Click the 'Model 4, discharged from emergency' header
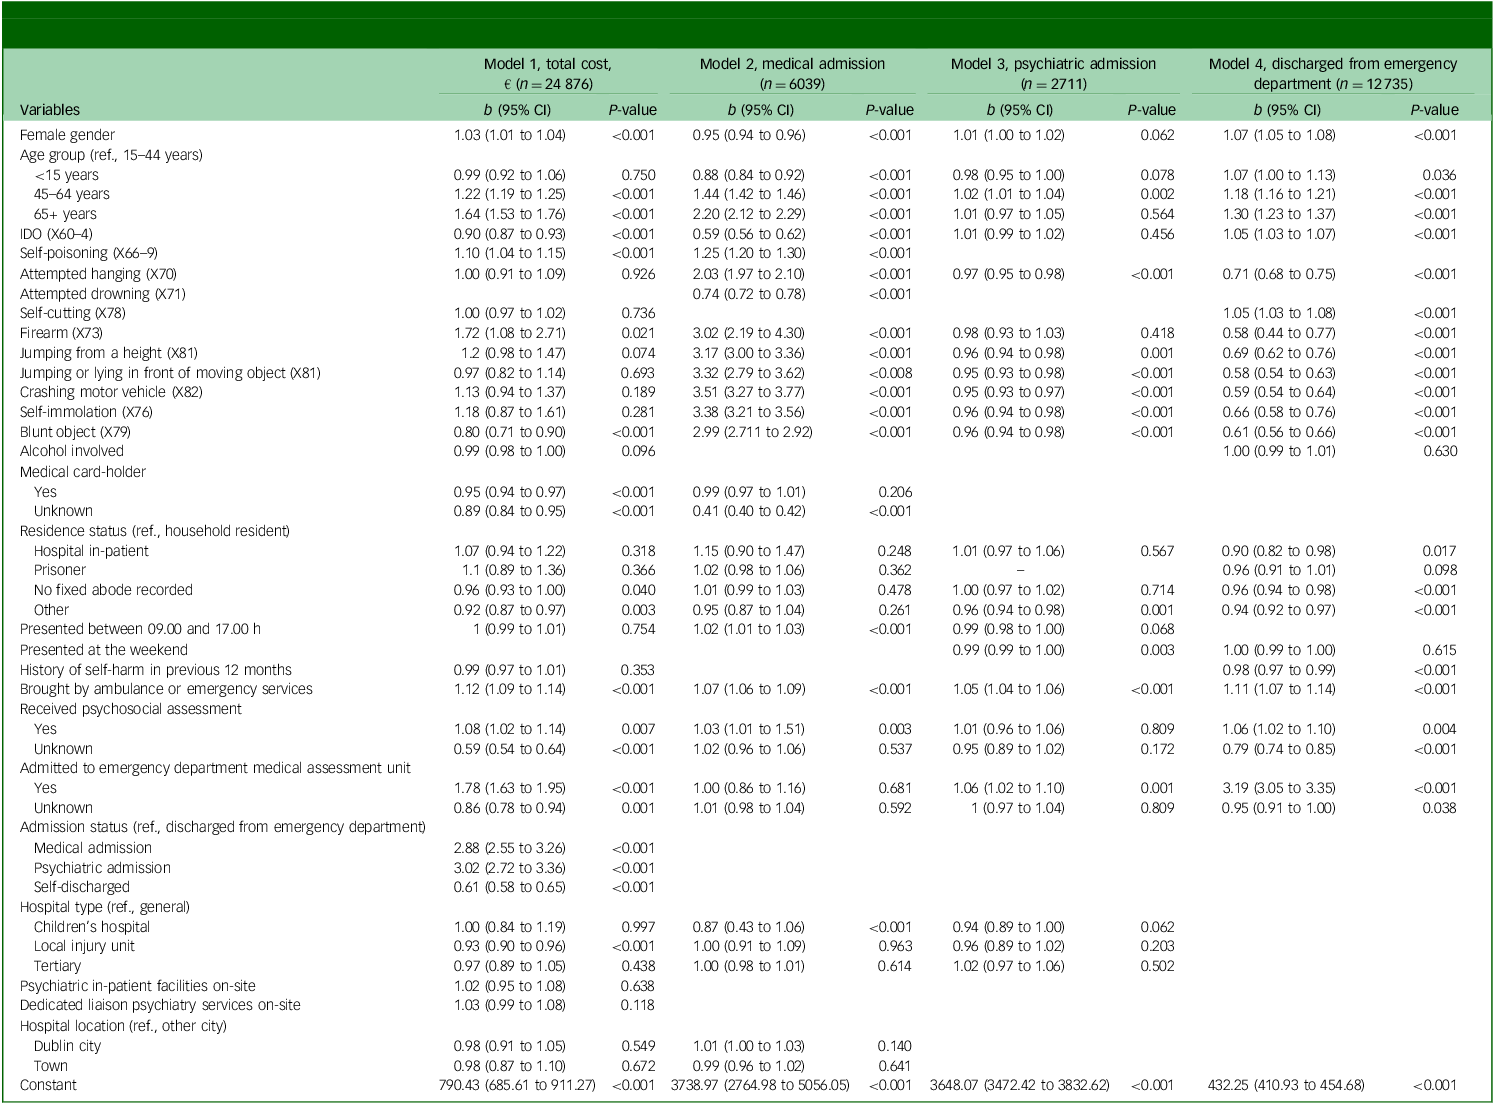 tap(1332, 64)
